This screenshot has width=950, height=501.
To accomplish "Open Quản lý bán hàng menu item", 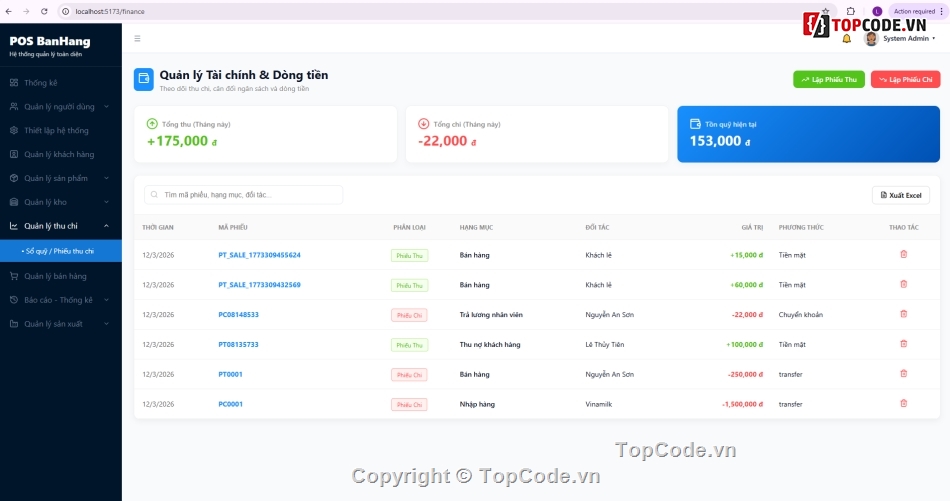I will point(61,276).
